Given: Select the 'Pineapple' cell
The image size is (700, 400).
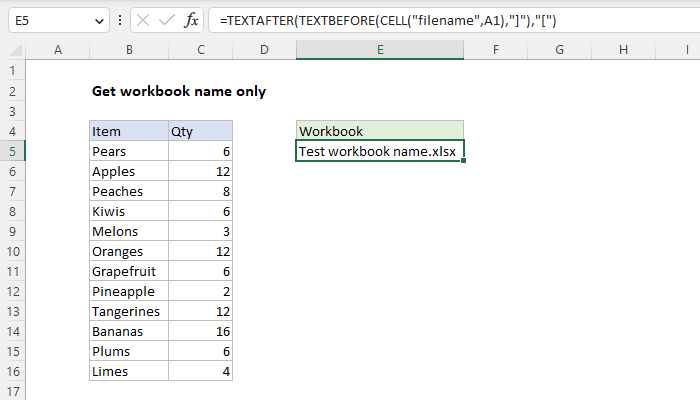Looking at the screenshot, I should point(129,291).
